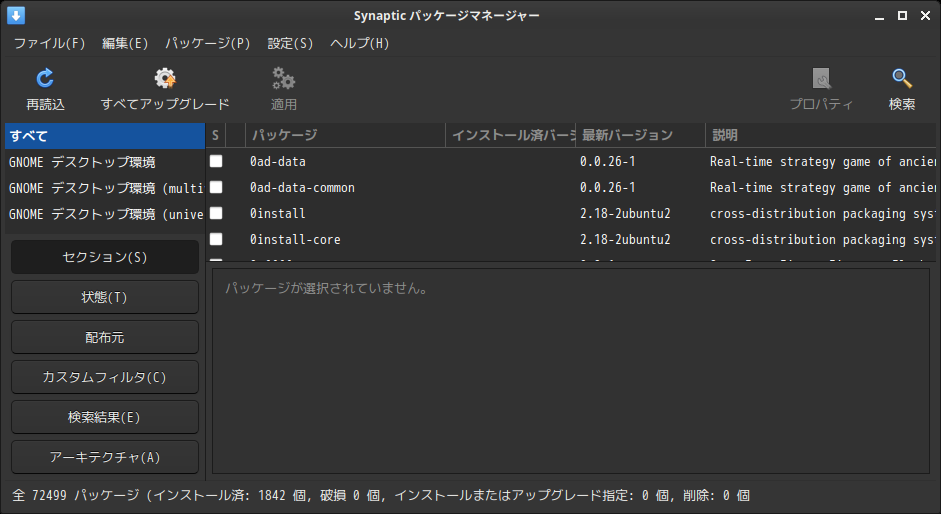The width and height of the screenshot is (941, 514).
Task: Click version 0.0.26-1 of 0ad-data-common
Action: tap(607, 187)
